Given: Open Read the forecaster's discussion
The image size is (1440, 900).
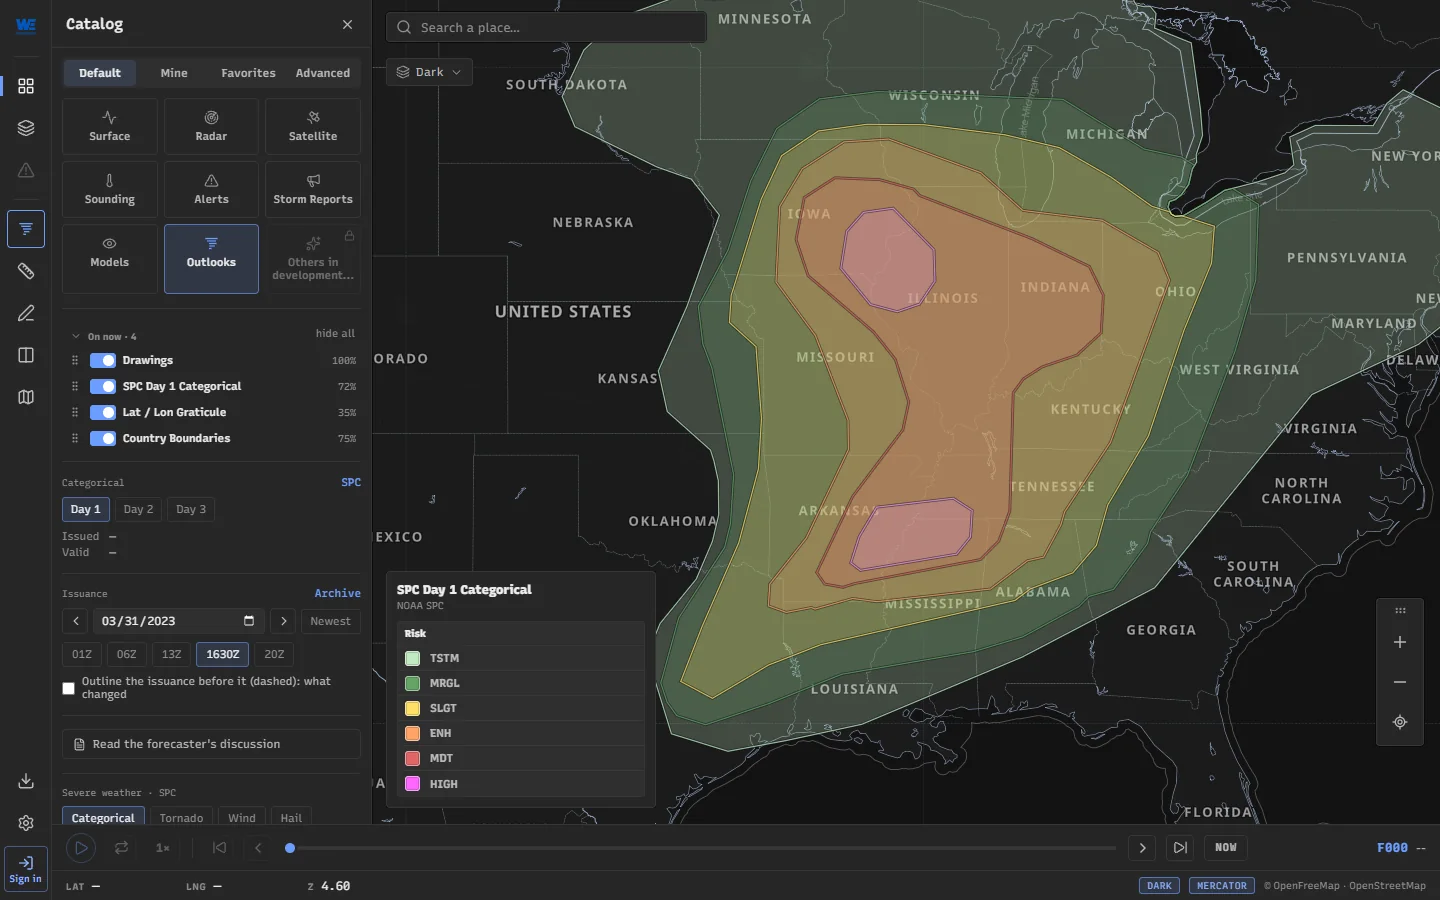Looking at the screenshot, I should pos(211,744).
